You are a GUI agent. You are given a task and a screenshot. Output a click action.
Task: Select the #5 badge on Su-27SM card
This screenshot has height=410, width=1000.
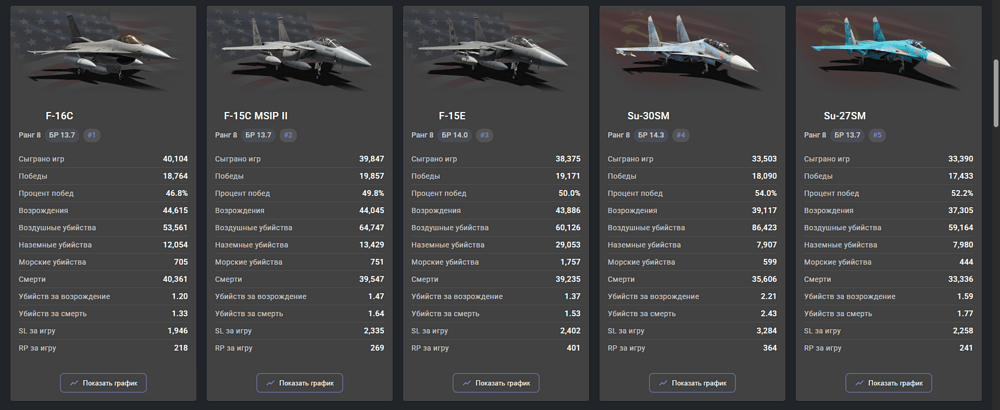click(876, 135)
